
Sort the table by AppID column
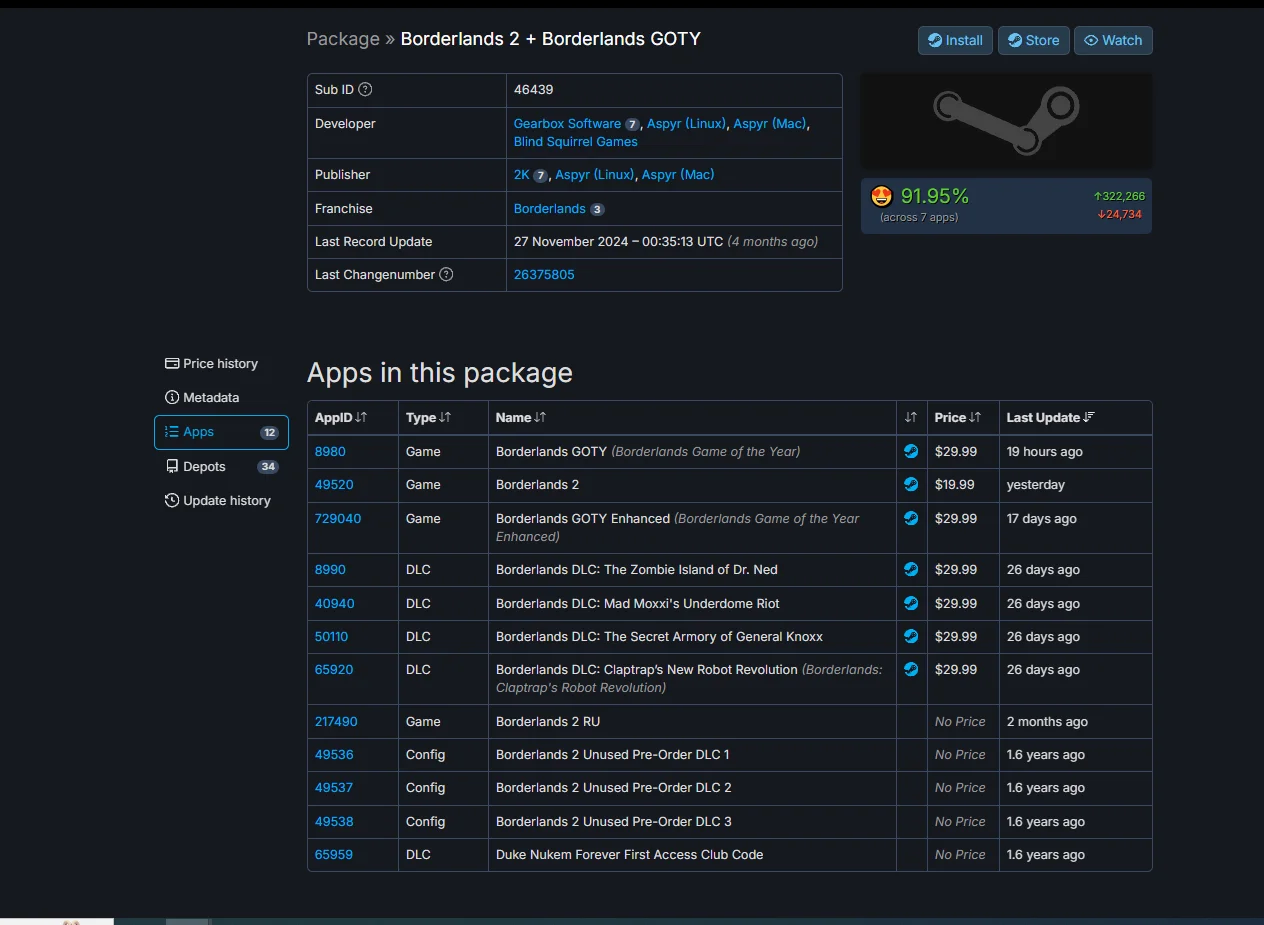pos(341,417)
